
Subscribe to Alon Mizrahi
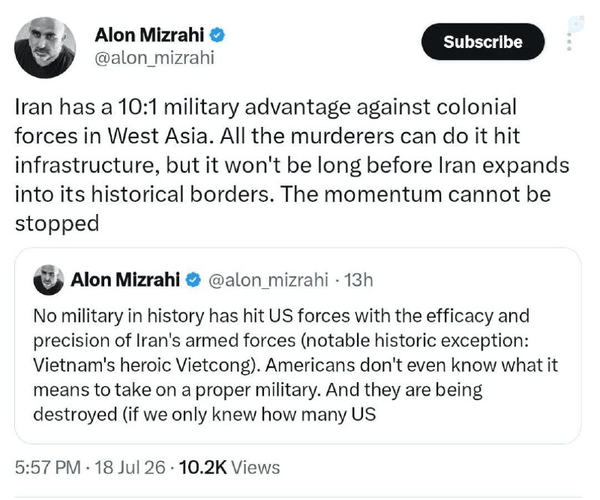tap(483, 42)
